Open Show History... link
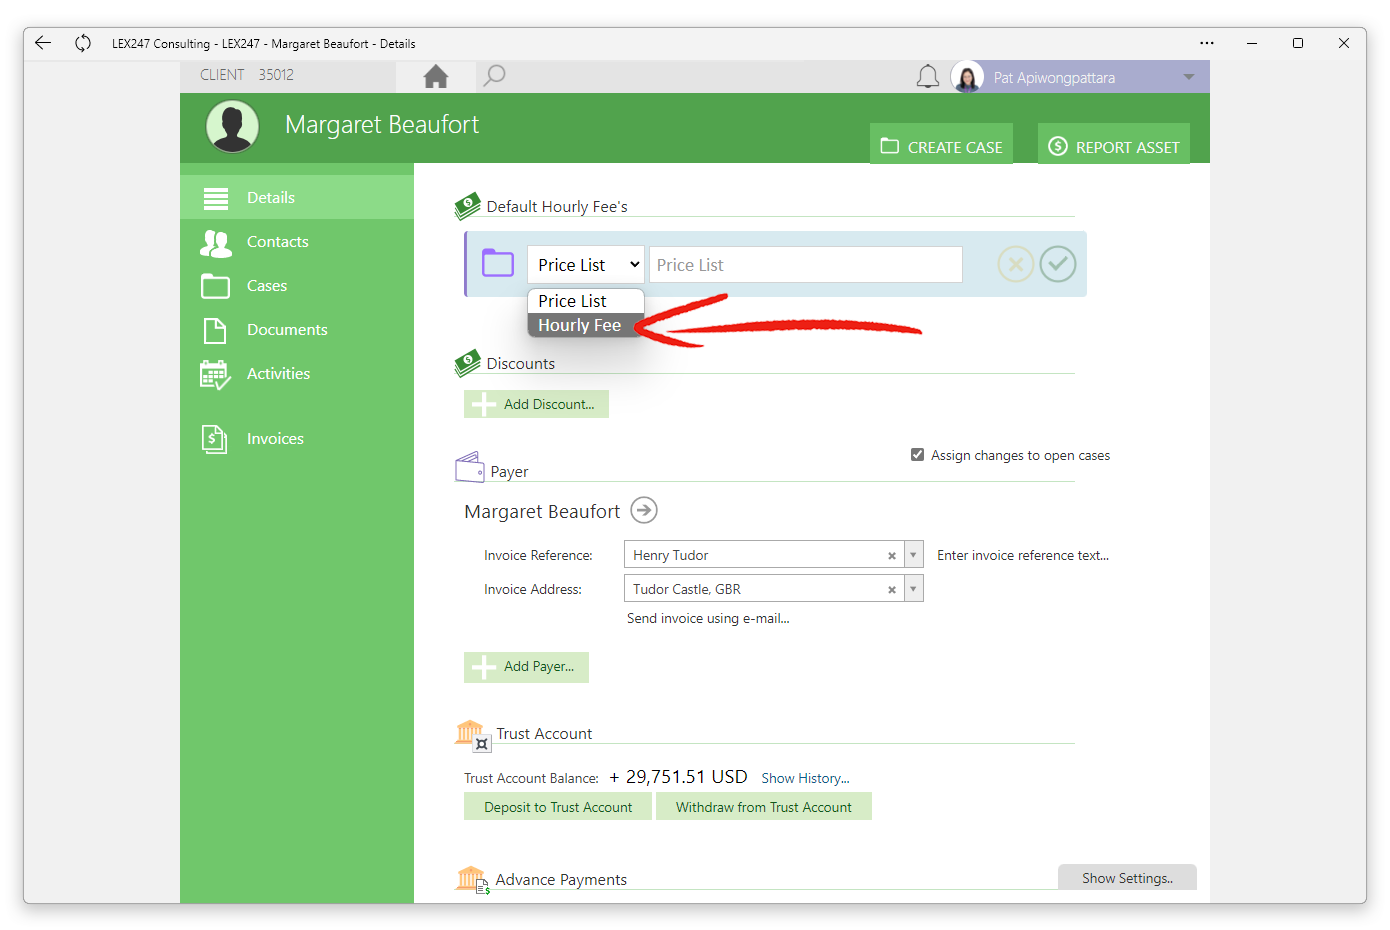This screenshot has height=930, width=1390. [x=805, y=778]
